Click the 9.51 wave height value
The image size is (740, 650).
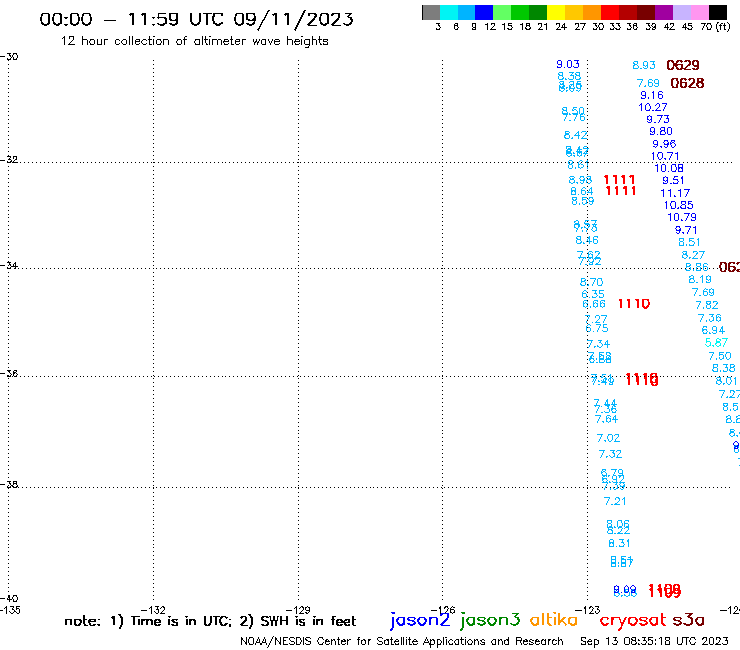[673, 180]
